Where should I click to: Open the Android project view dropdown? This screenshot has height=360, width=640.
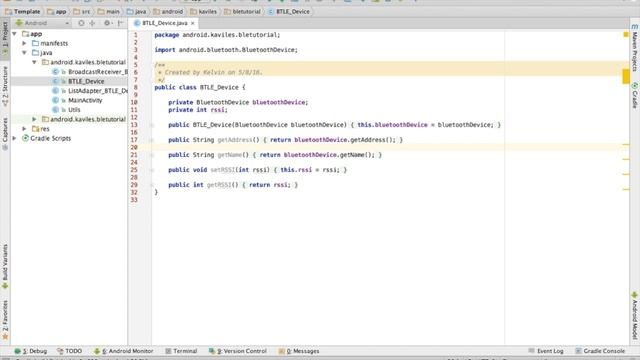click(x=42, y=23)
